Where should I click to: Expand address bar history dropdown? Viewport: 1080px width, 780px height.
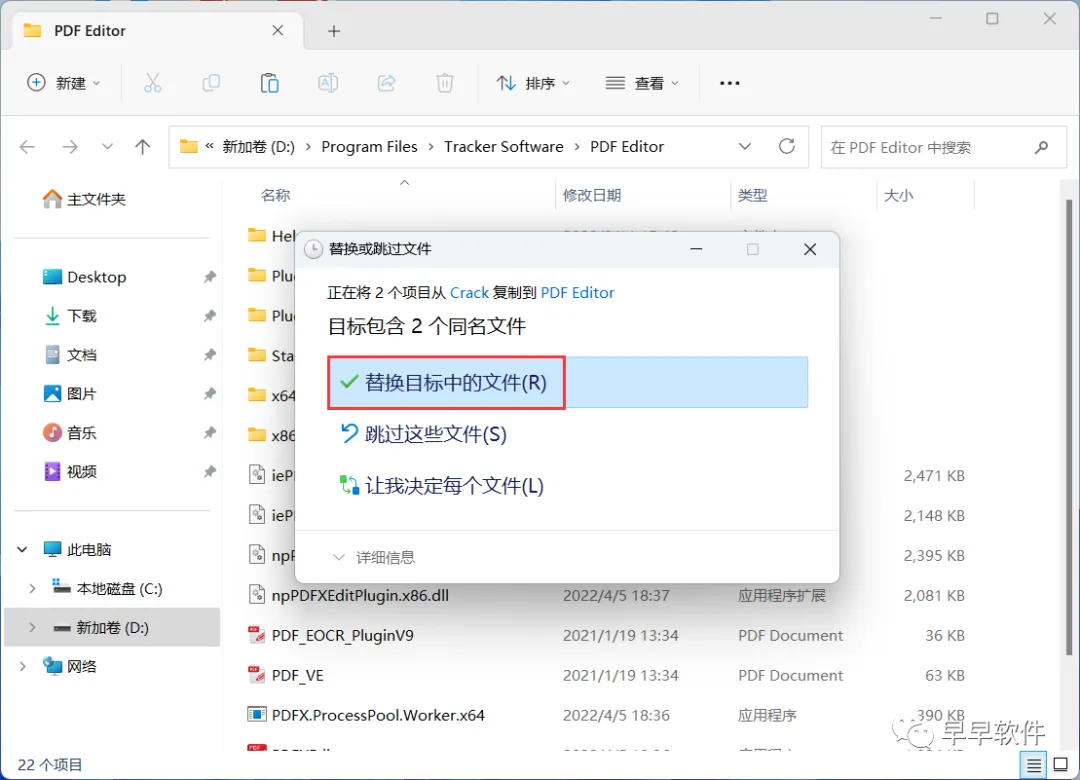pyautogui.click(x=745, y=147)
